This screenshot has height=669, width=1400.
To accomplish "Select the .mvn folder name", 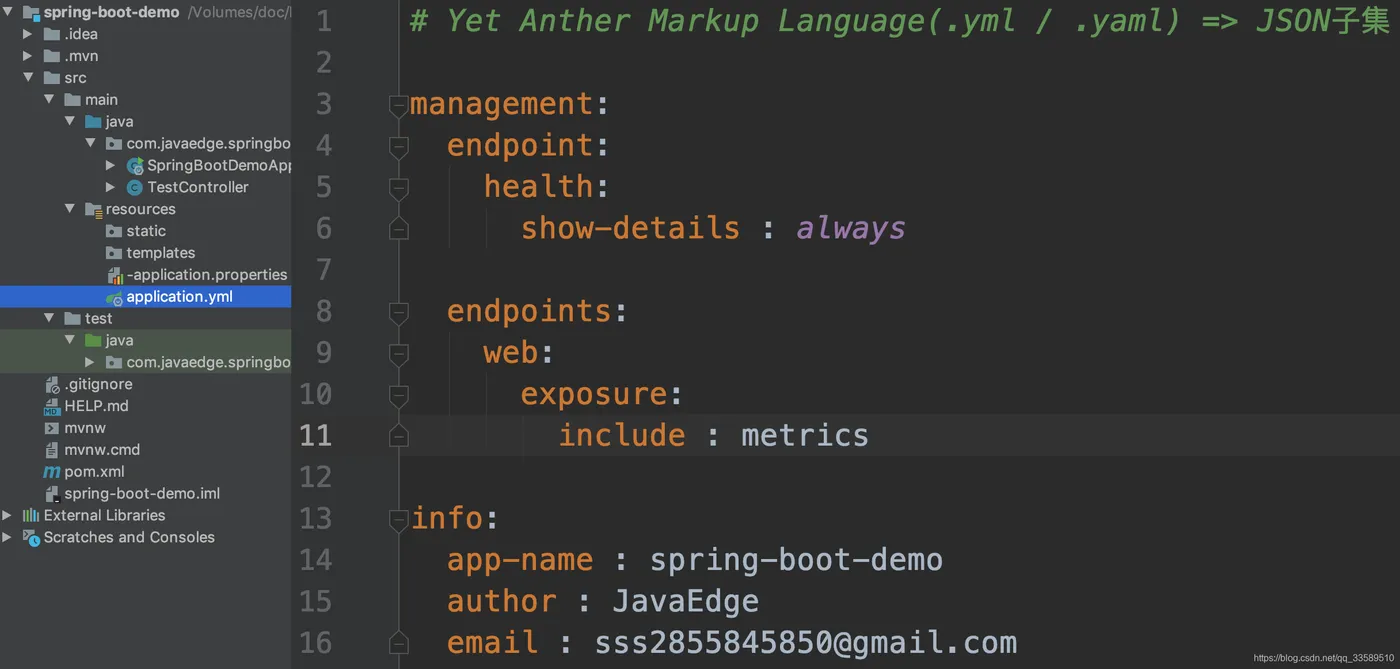I will click(x=81, y=56).
